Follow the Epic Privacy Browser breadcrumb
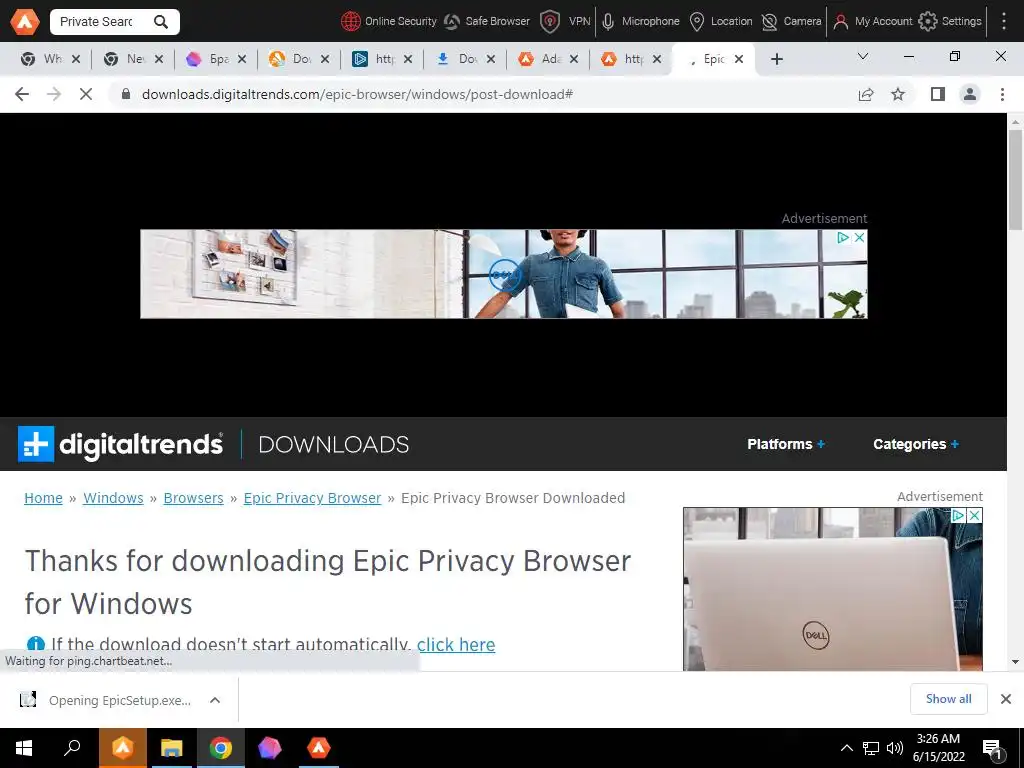 (312, 498)
